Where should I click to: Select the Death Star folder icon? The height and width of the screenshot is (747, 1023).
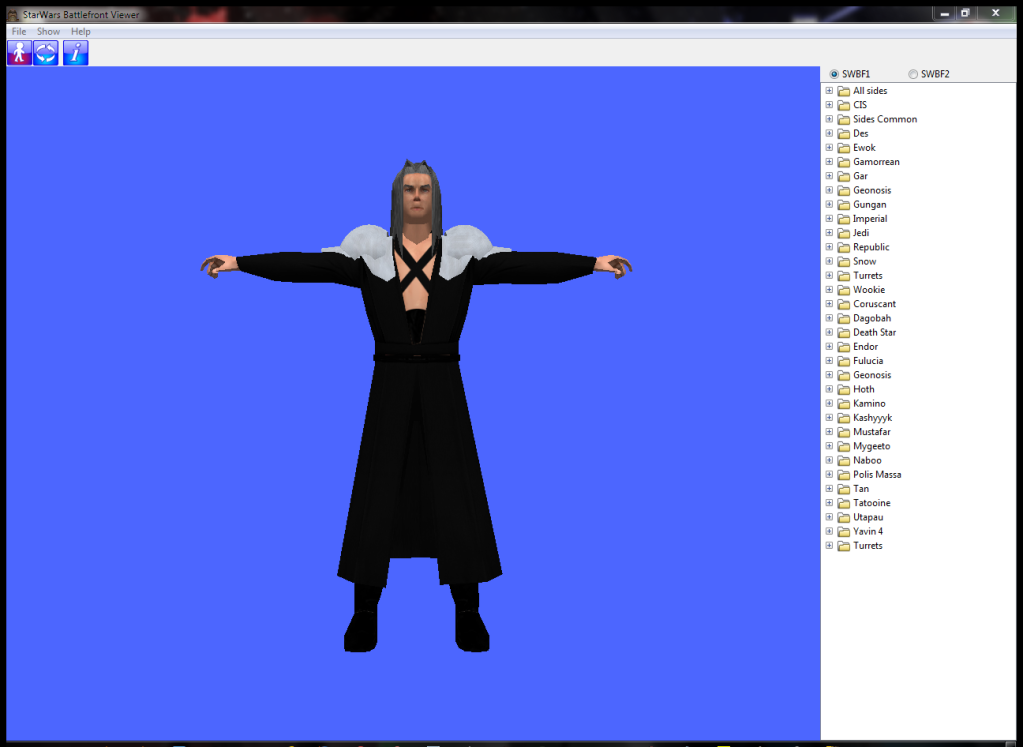[x=844, y=333]
